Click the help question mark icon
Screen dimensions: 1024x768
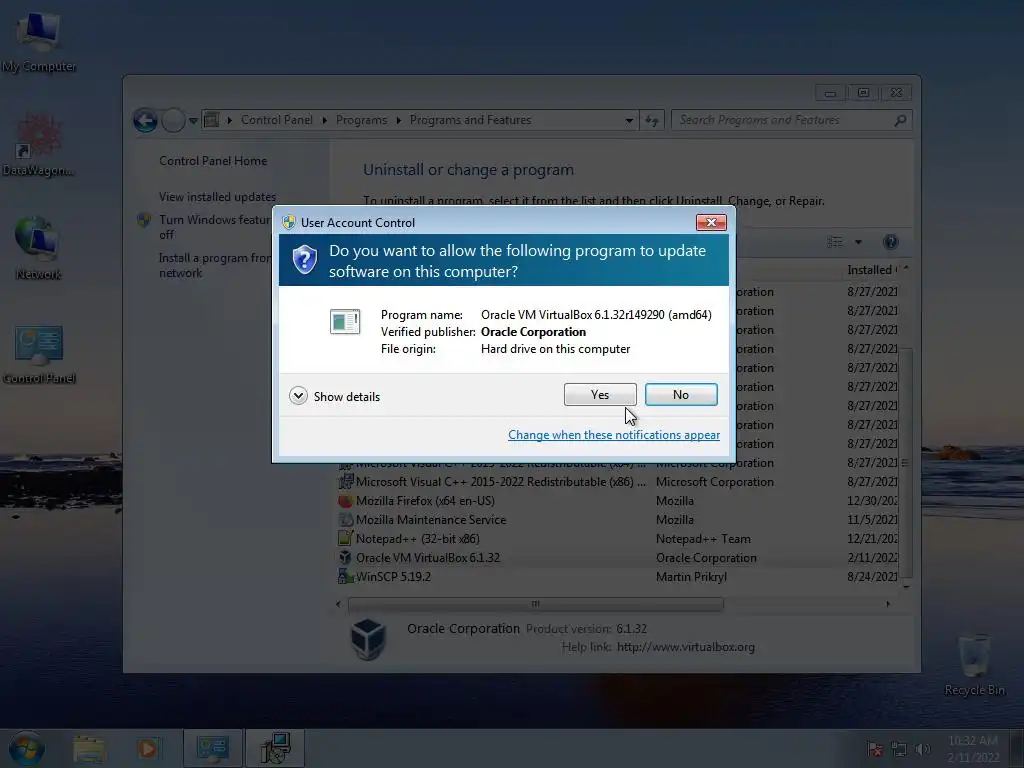click(890, 242)
